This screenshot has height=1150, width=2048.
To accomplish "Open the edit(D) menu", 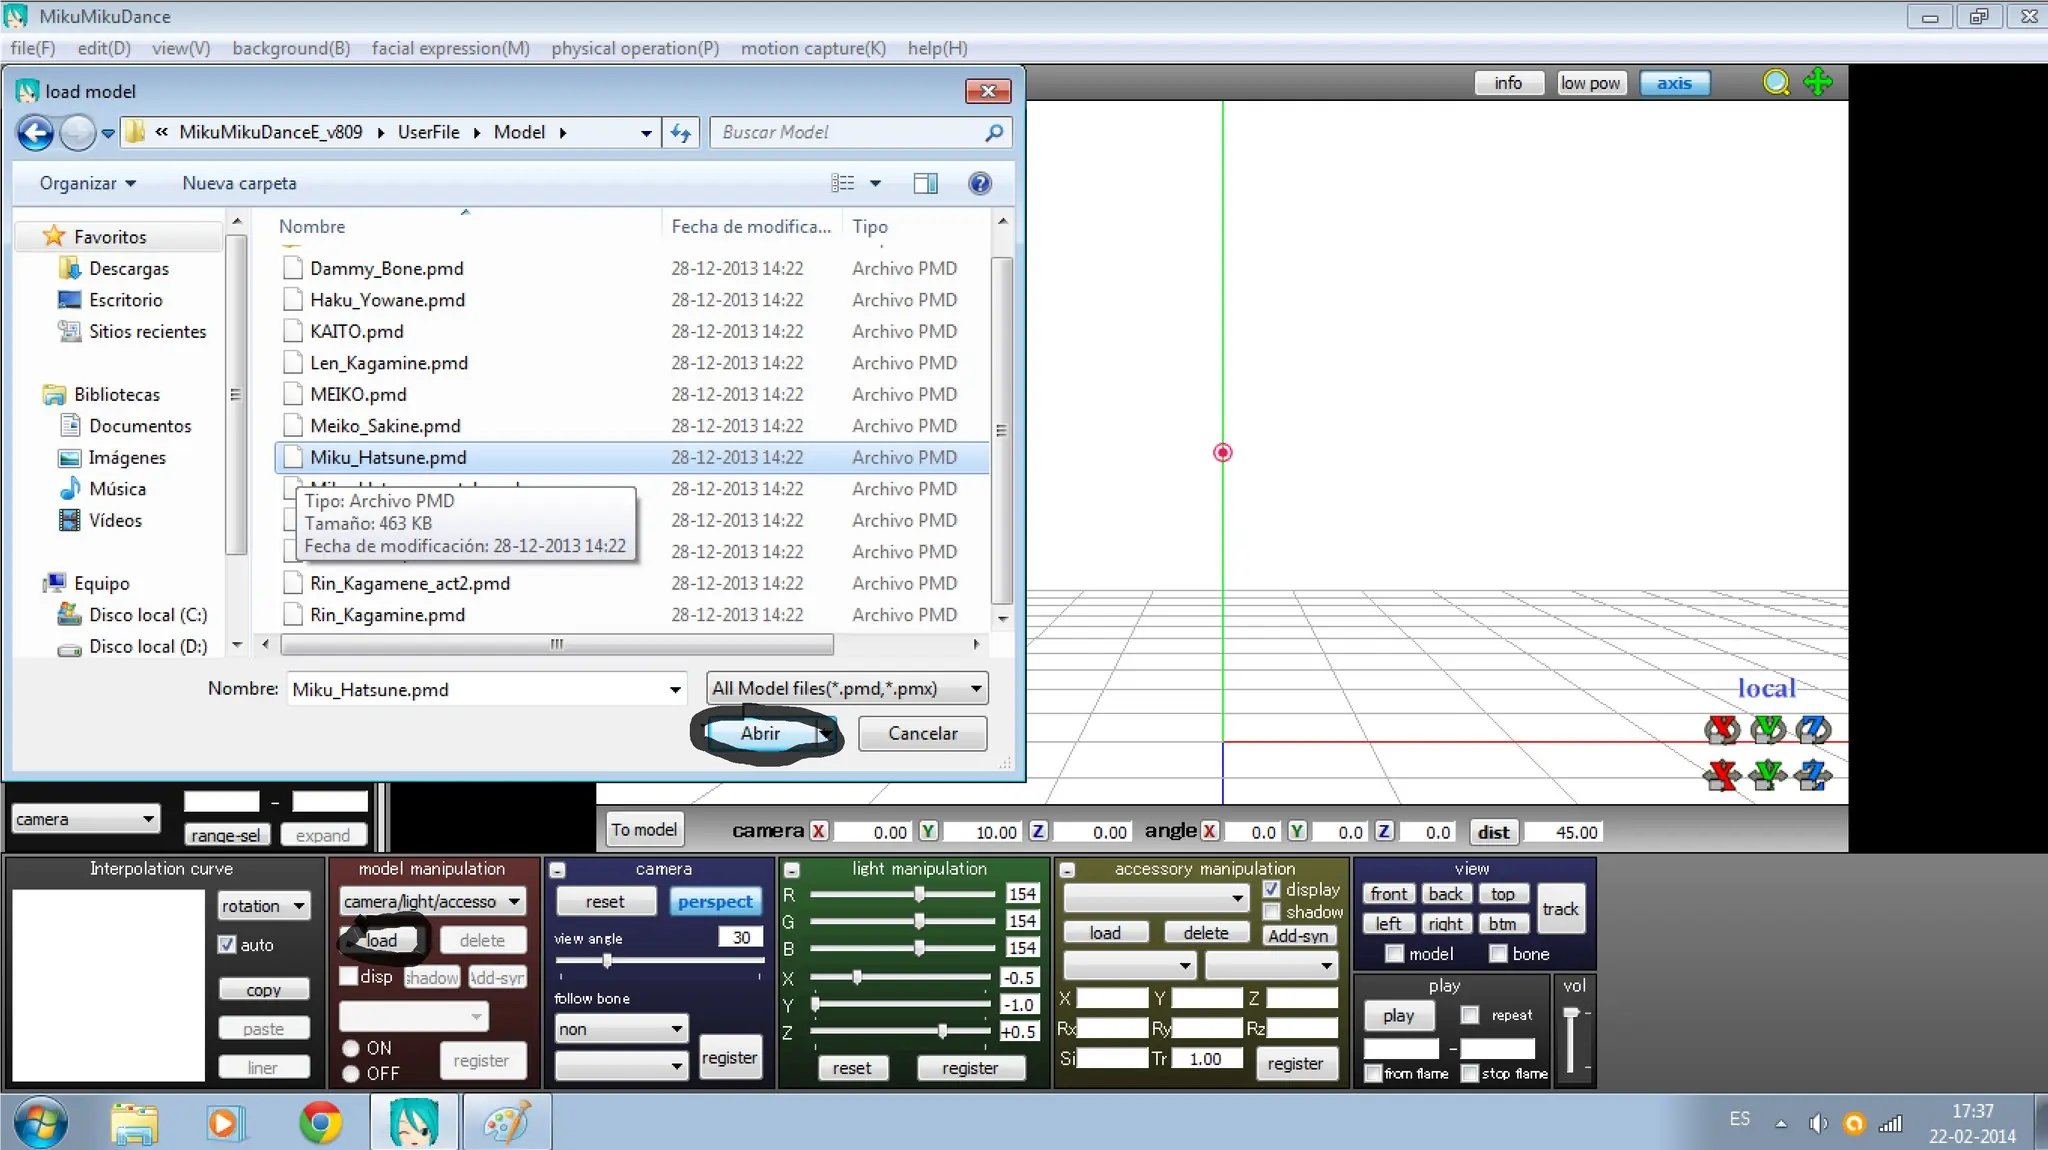I will 104,48.
